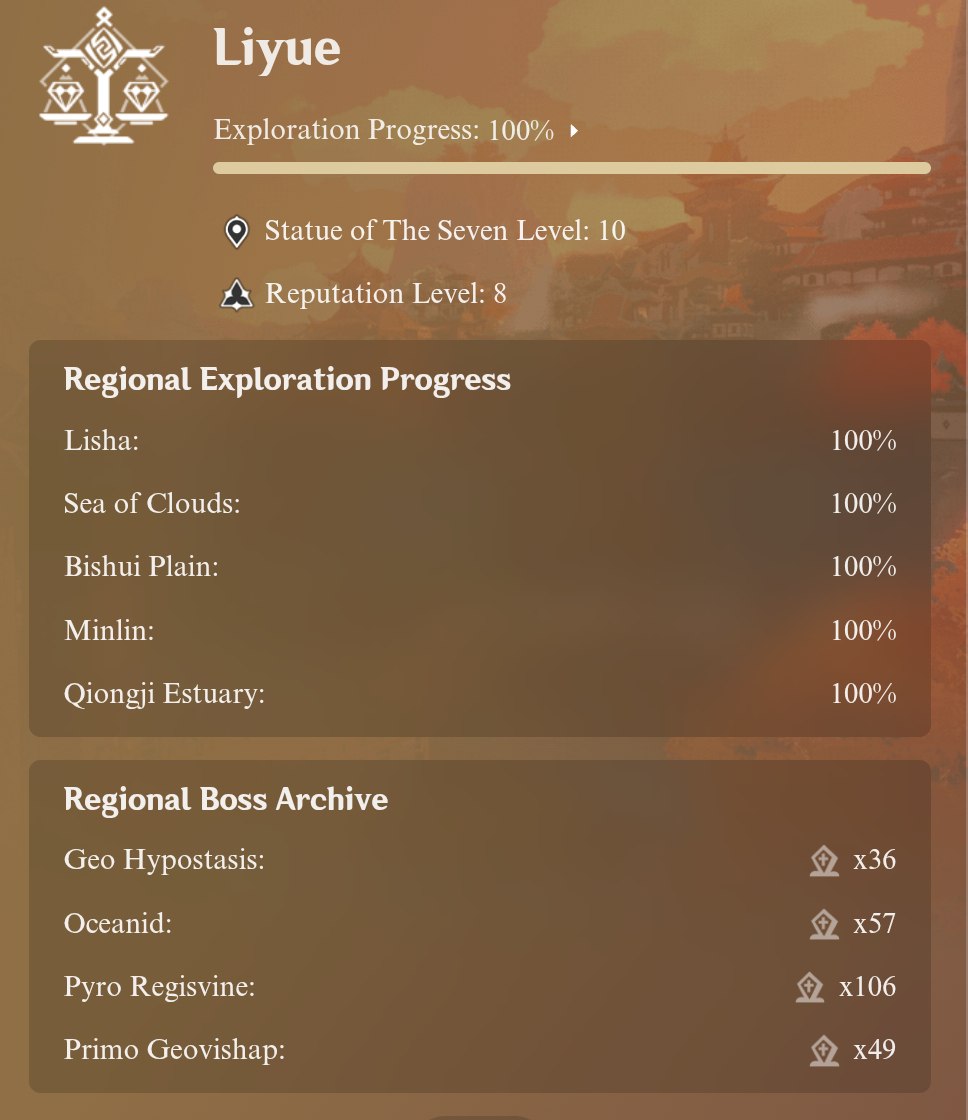Click the Statue of The Seven pin icon
The width and height of the screenshot is (968, 1120).
click(236, 232)
